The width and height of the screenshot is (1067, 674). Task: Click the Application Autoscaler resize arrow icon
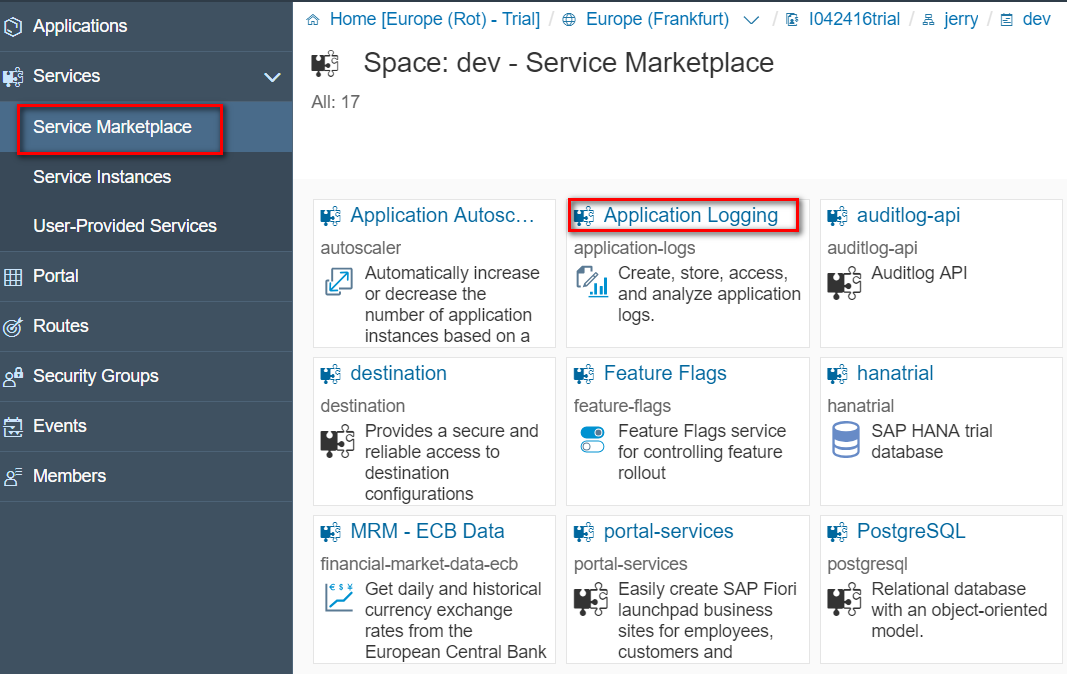point(339,282)
